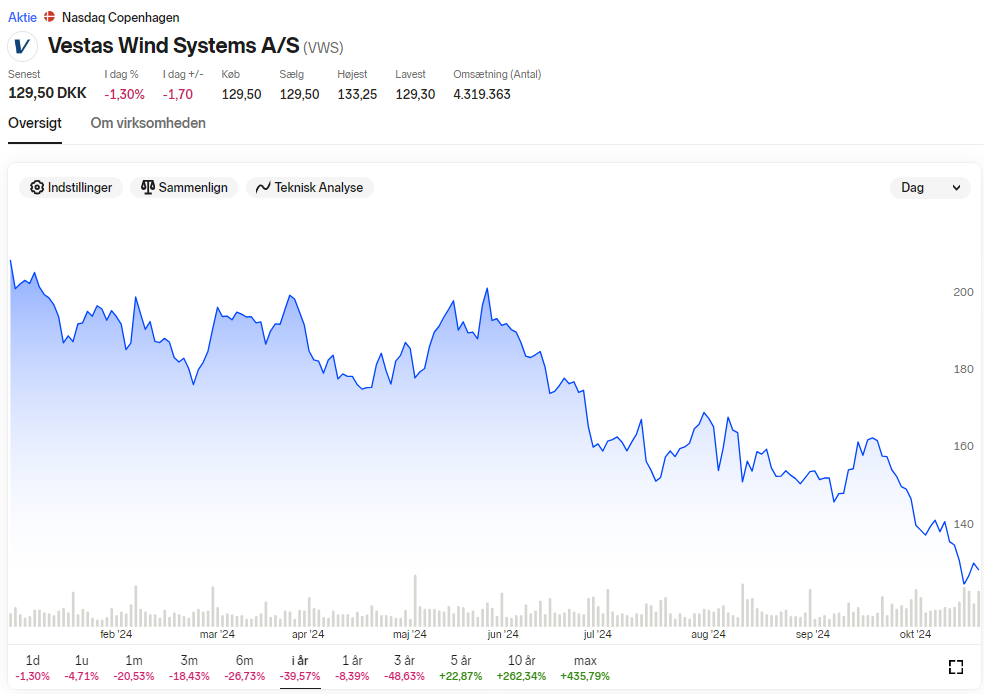
Task: Click the -39,57% year-to-date value
Action: coord(300,676)
